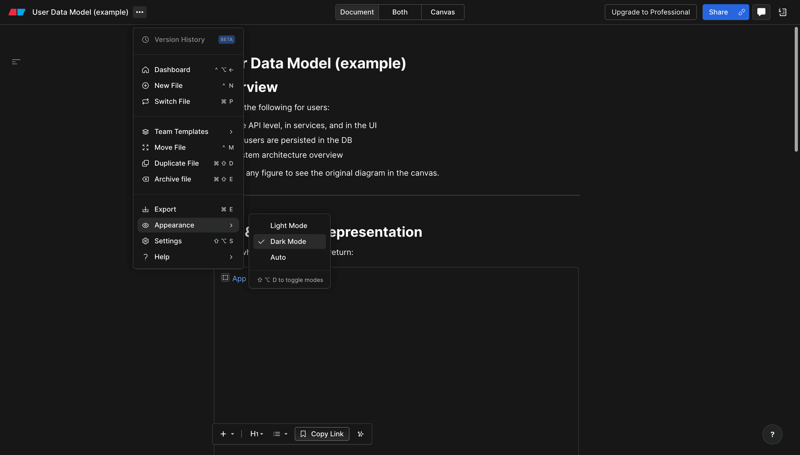
Task: Click the Team Templates layers icon
Action: click(x=145, y=131)
